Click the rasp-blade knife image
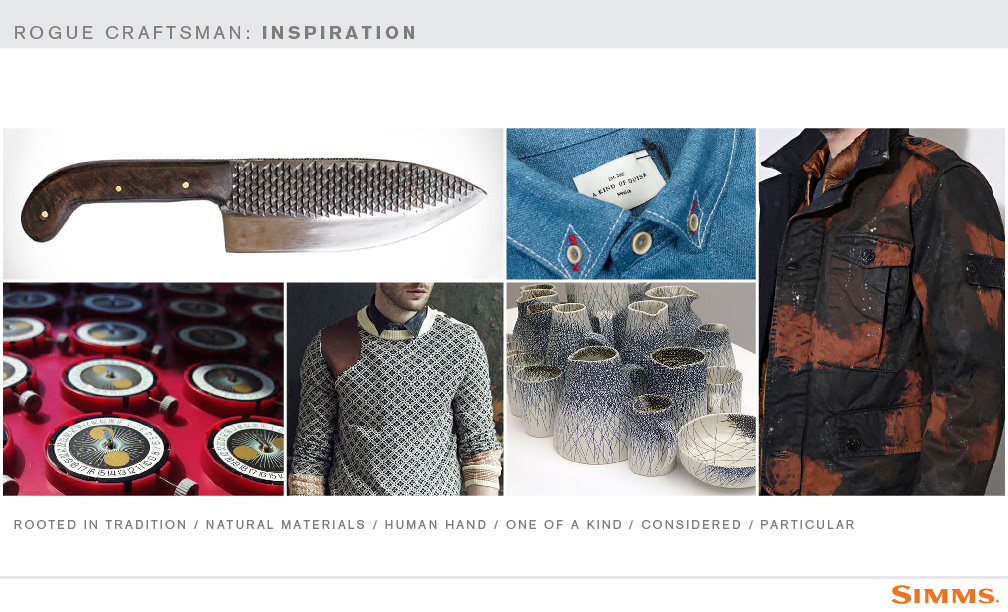1008x612 pixels. point(253,204)
